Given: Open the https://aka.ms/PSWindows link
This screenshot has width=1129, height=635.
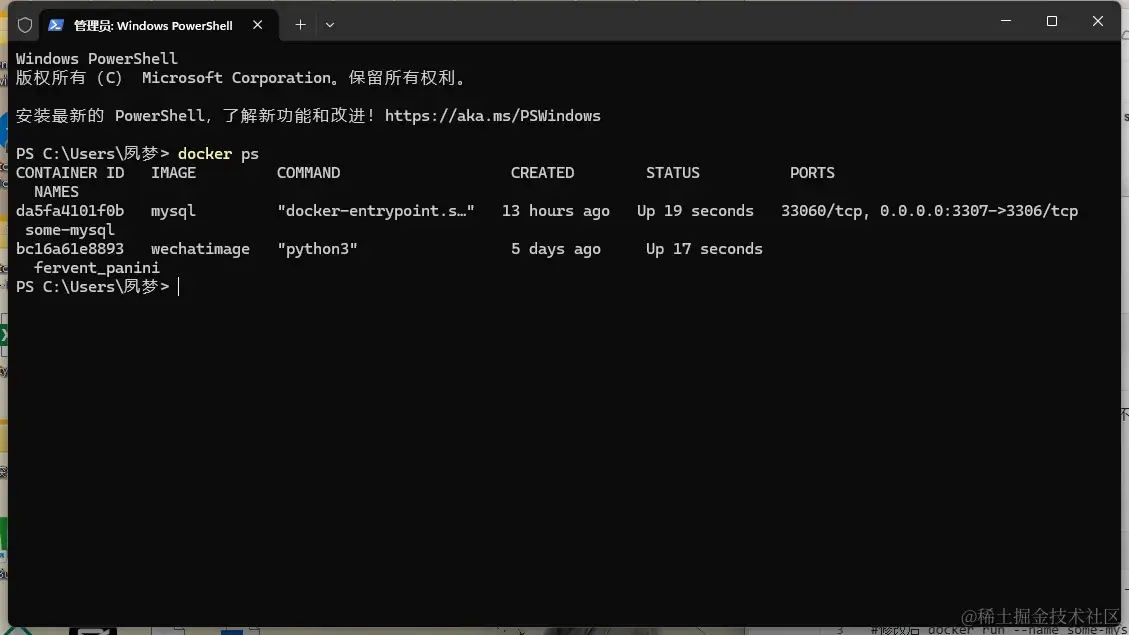Looking at the screenshot, I should point(492,116).
